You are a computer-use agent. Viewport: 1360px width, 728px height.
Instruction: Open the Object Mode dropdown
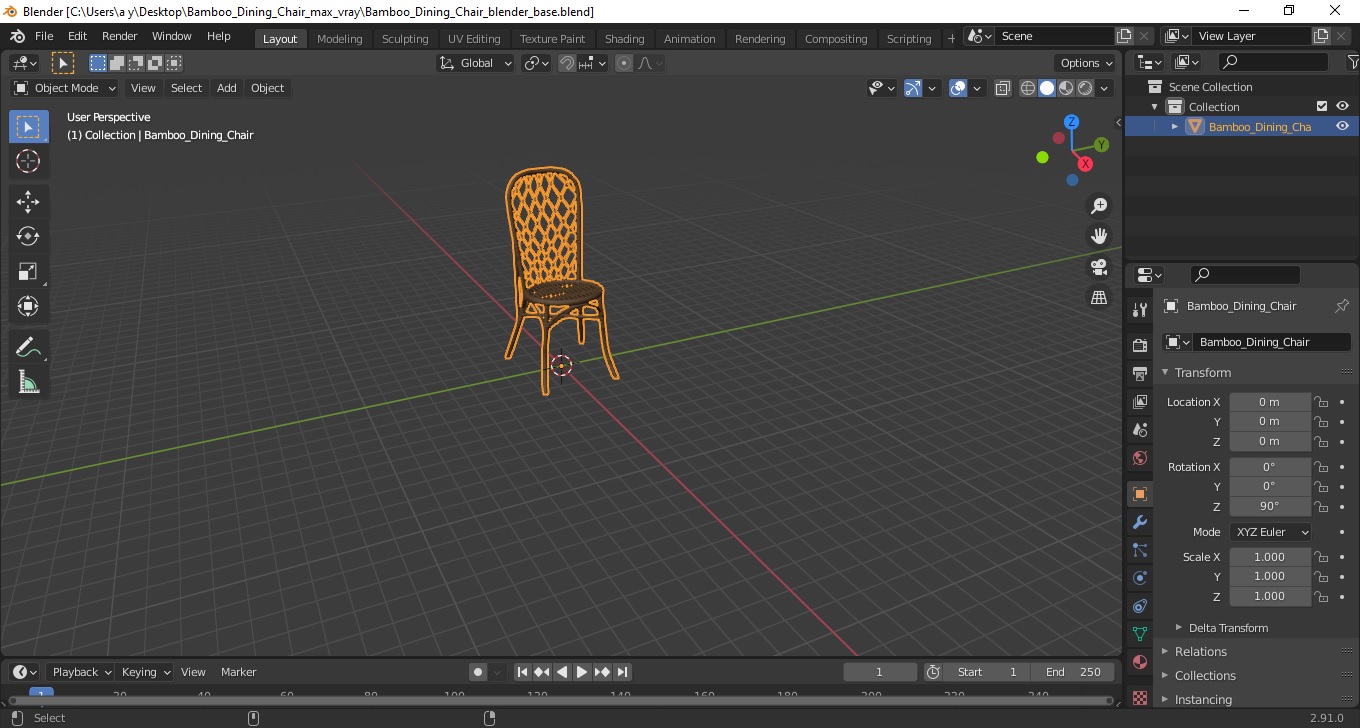click(65, 88)
